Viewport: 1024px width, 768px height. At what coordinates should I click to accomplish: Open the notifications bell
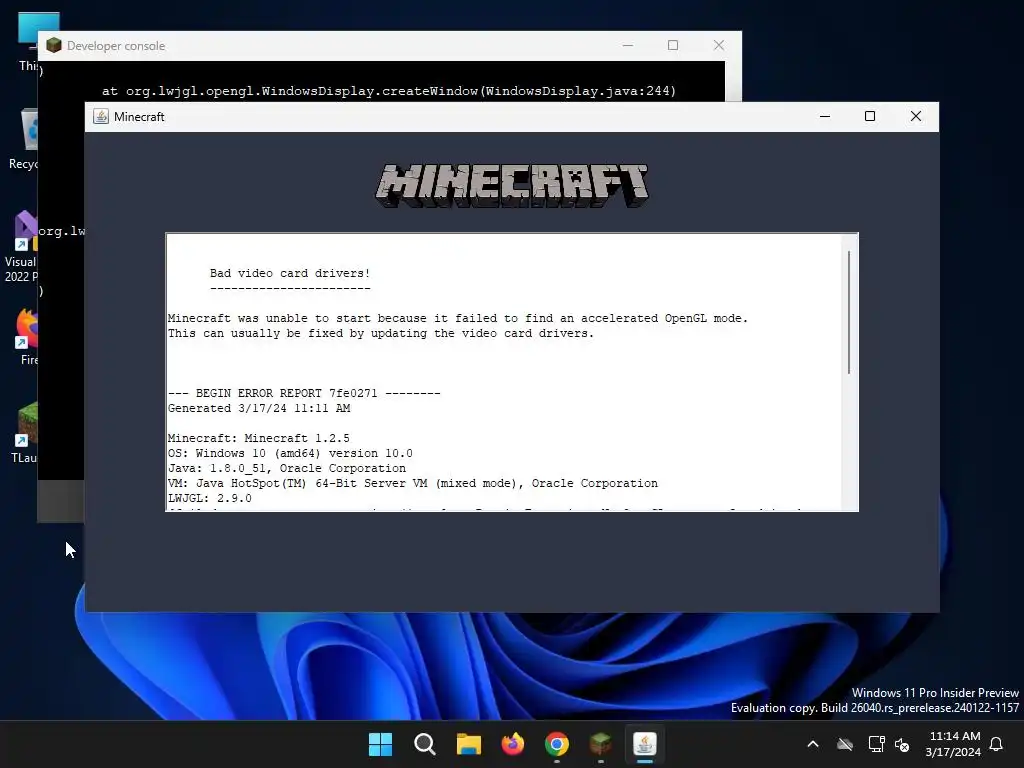click(996, 744)
